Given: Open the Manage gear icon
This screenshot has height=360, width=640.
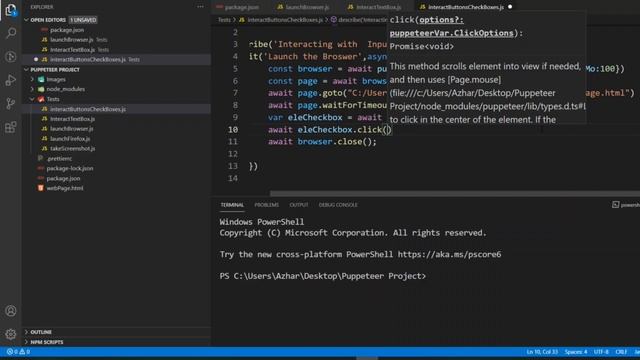Looking at the screenshot, I should tap(11, 334).
